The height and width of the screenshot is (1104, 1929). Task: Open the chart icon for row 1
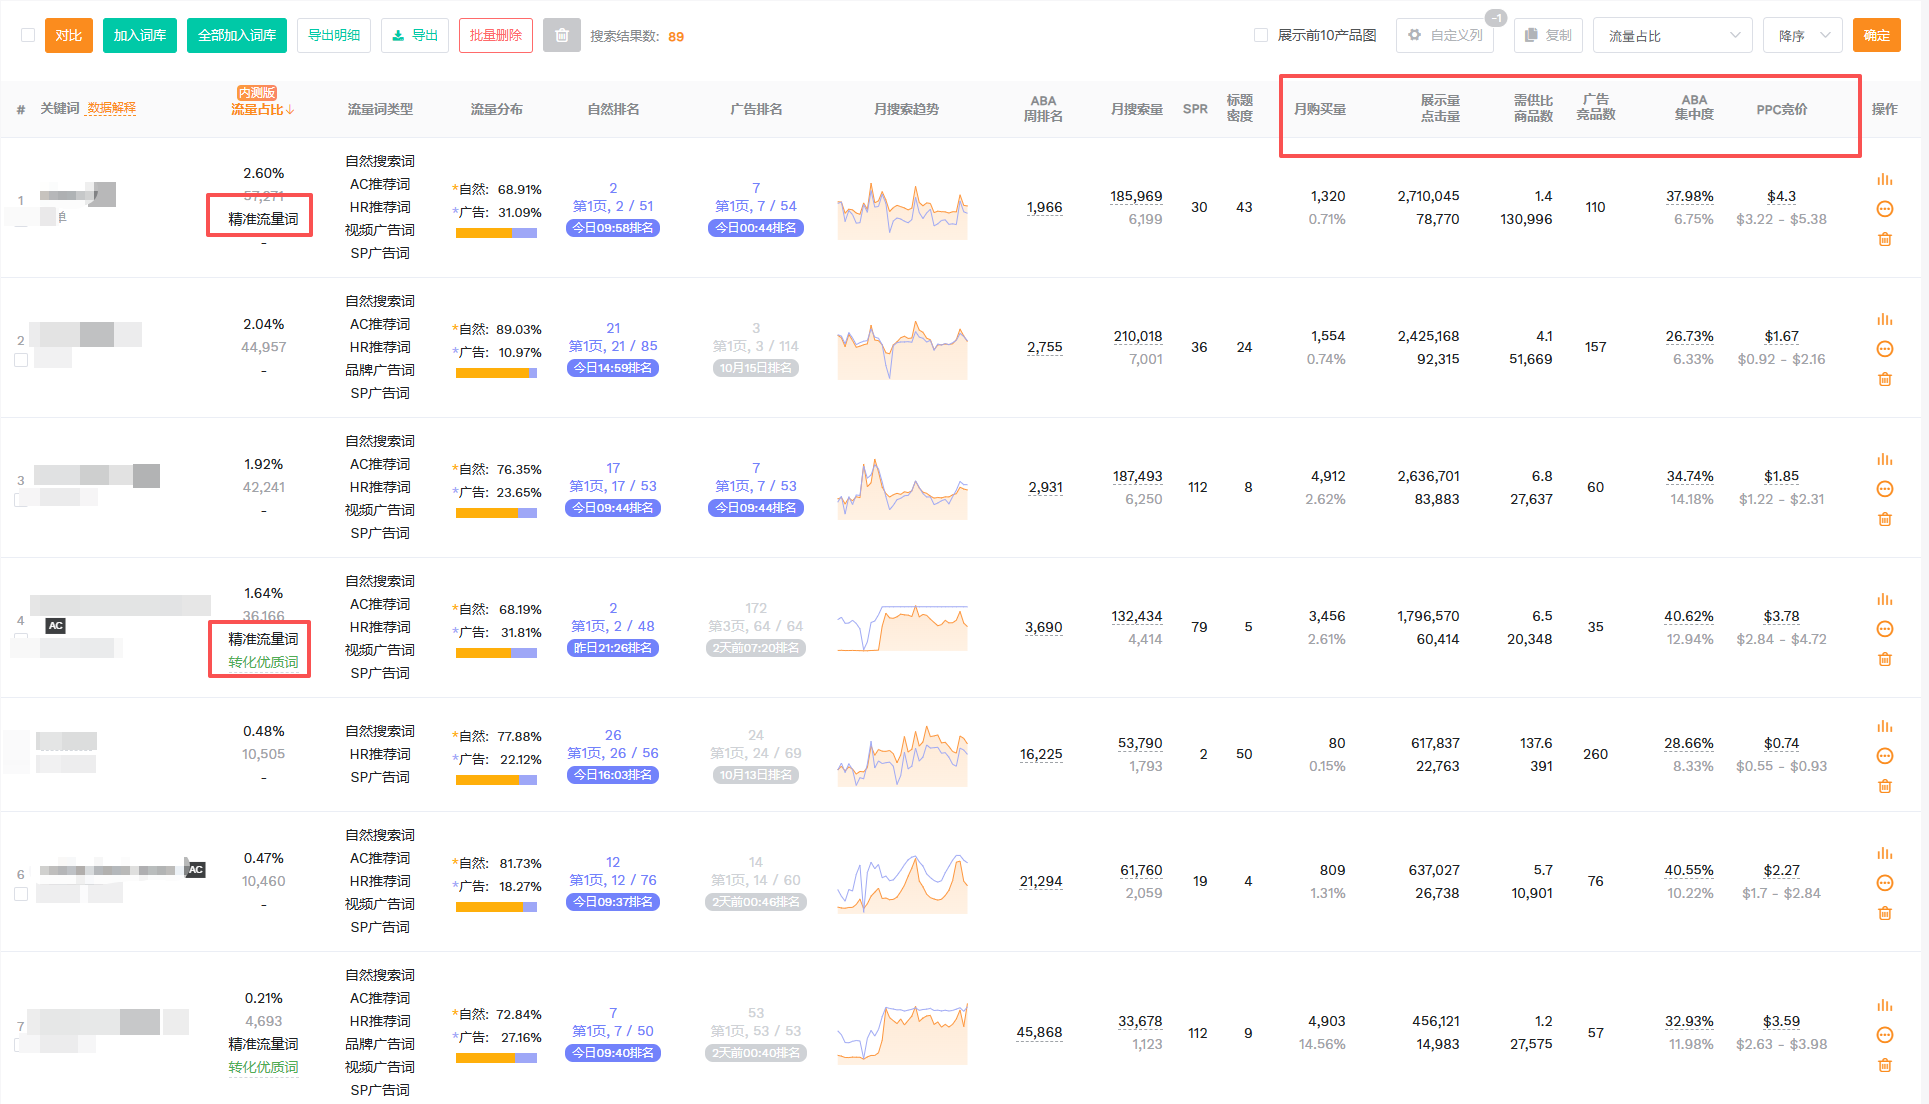1884,180
